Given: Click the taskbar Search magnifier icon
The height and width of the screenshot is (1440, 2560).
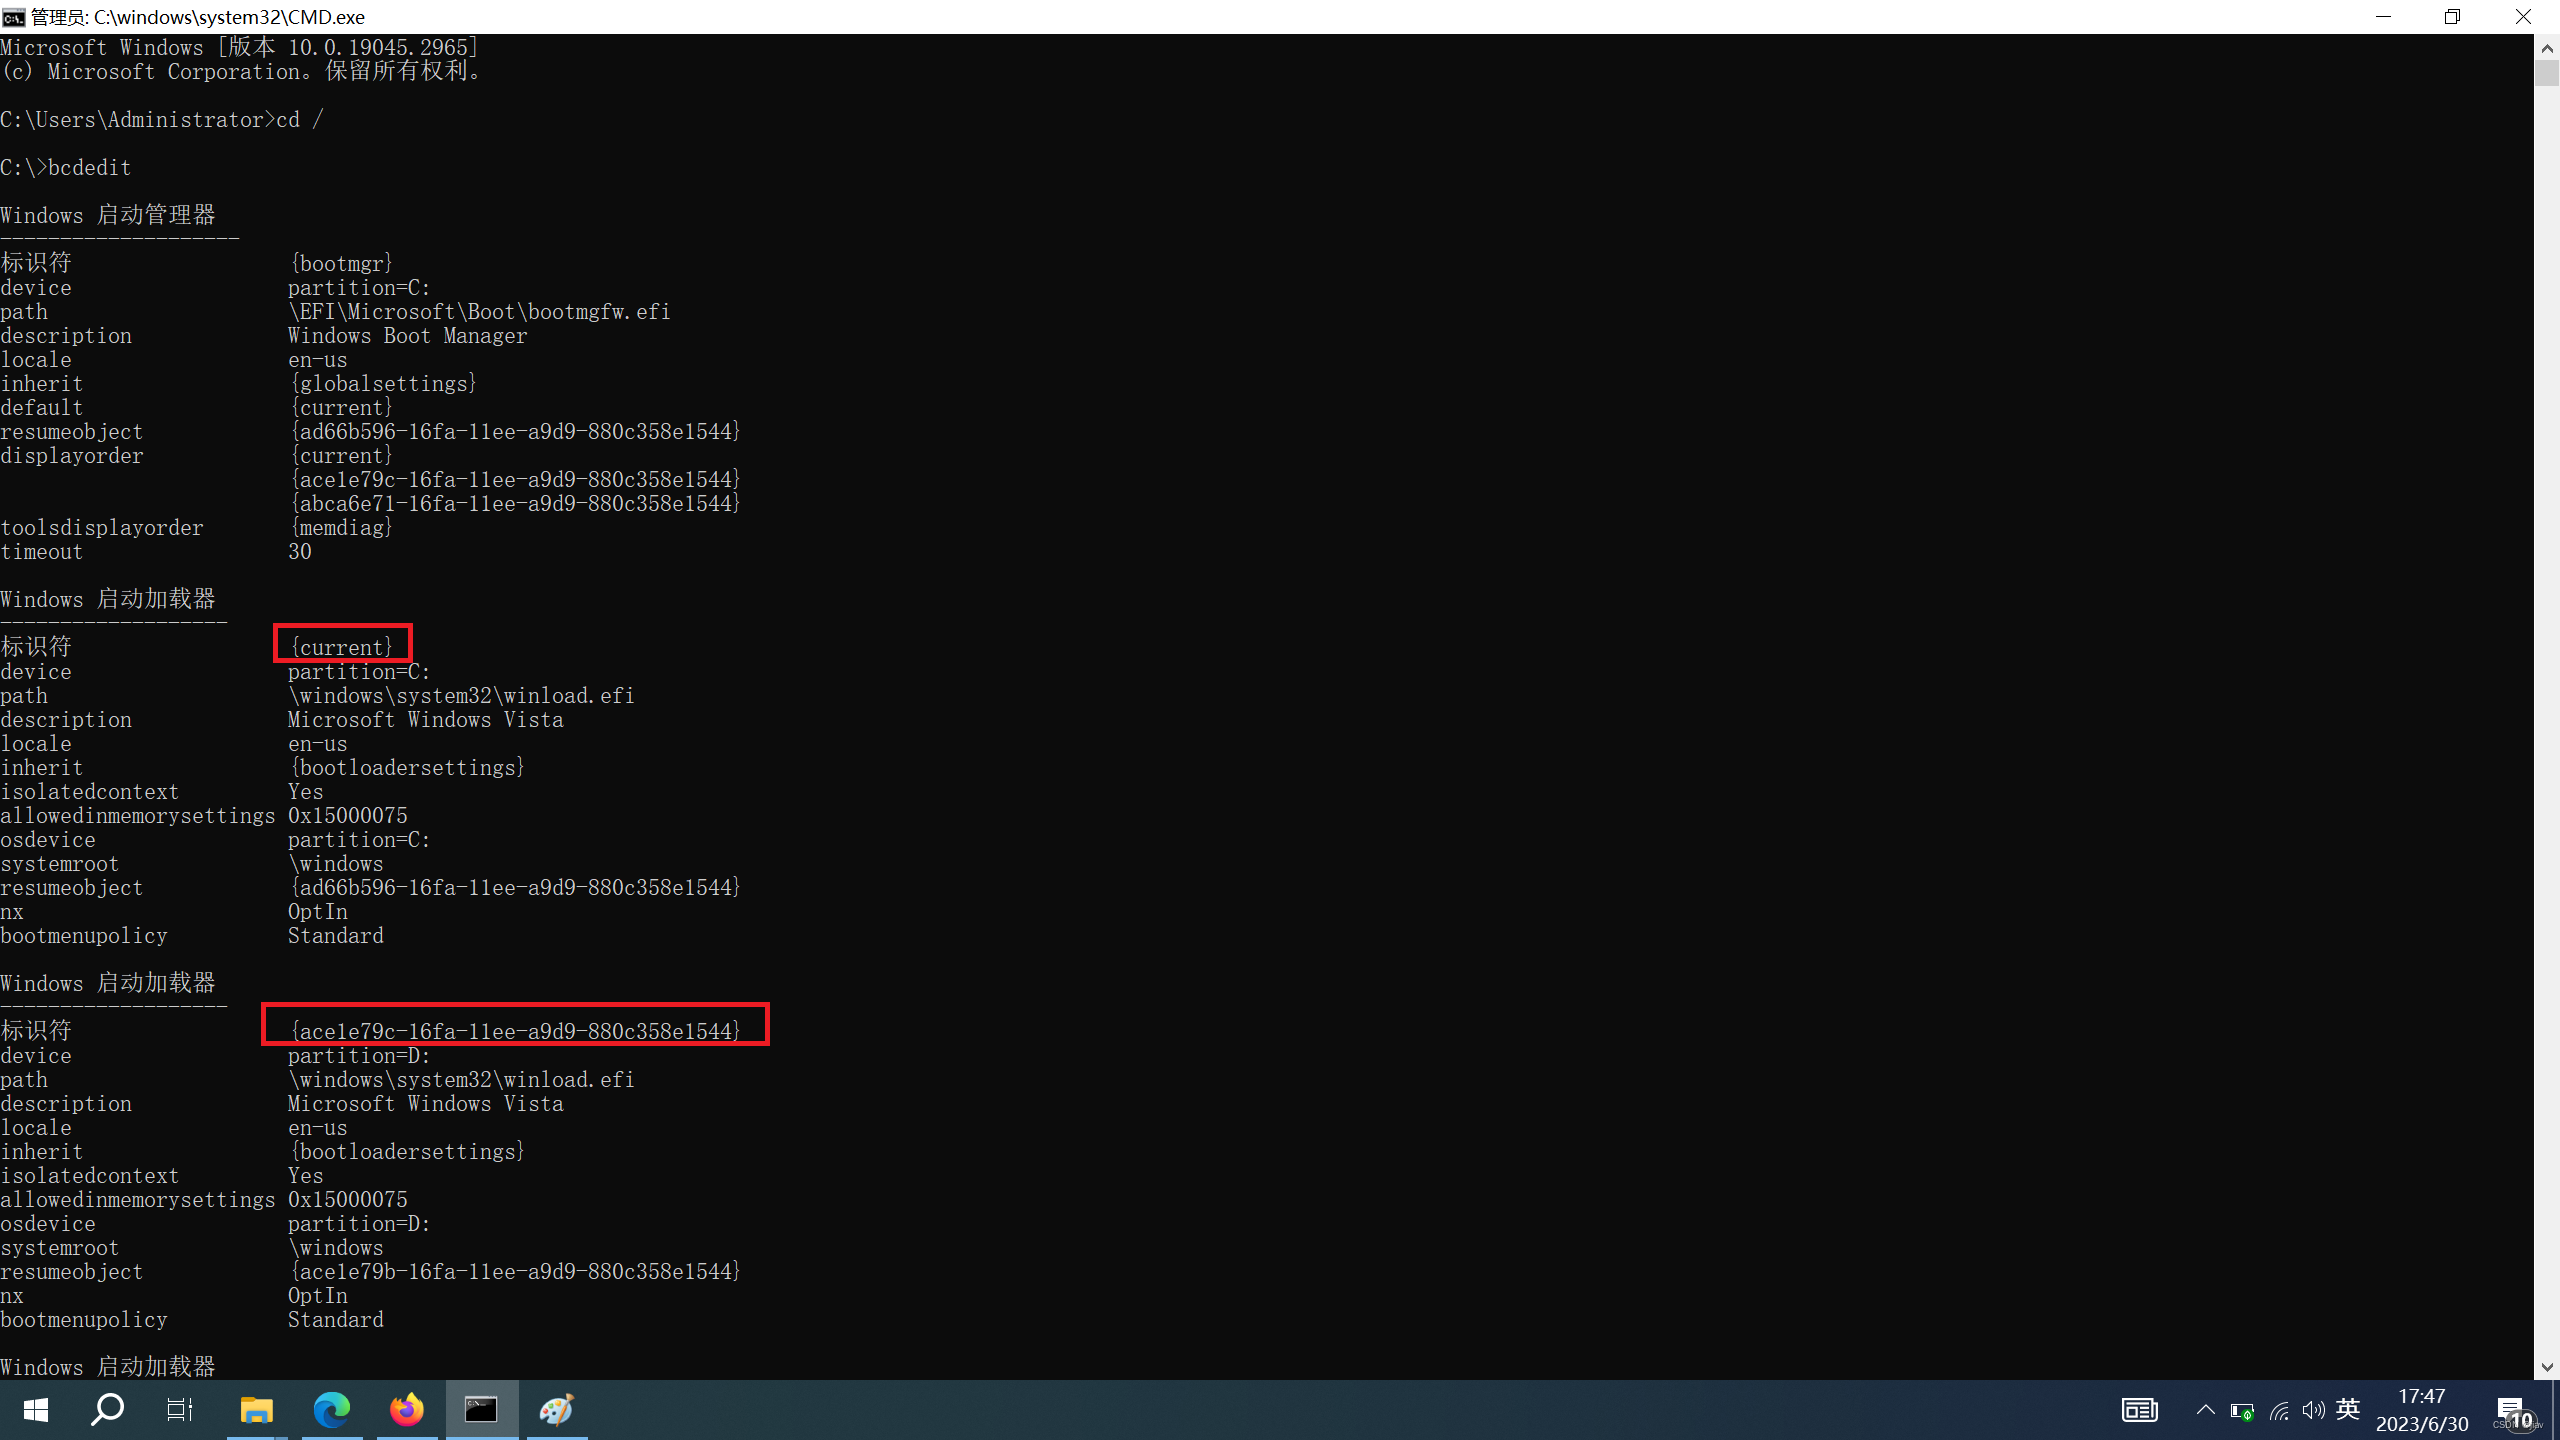Looking at the screenshot, I should coord(108,1410).
